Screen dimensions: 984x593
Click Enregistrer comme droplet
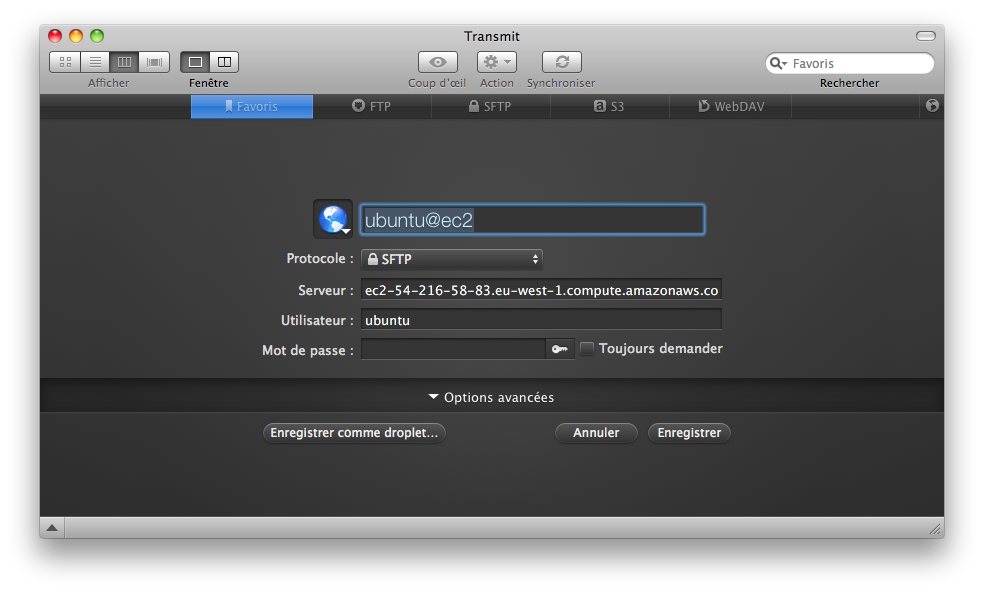tap(354, 432)
